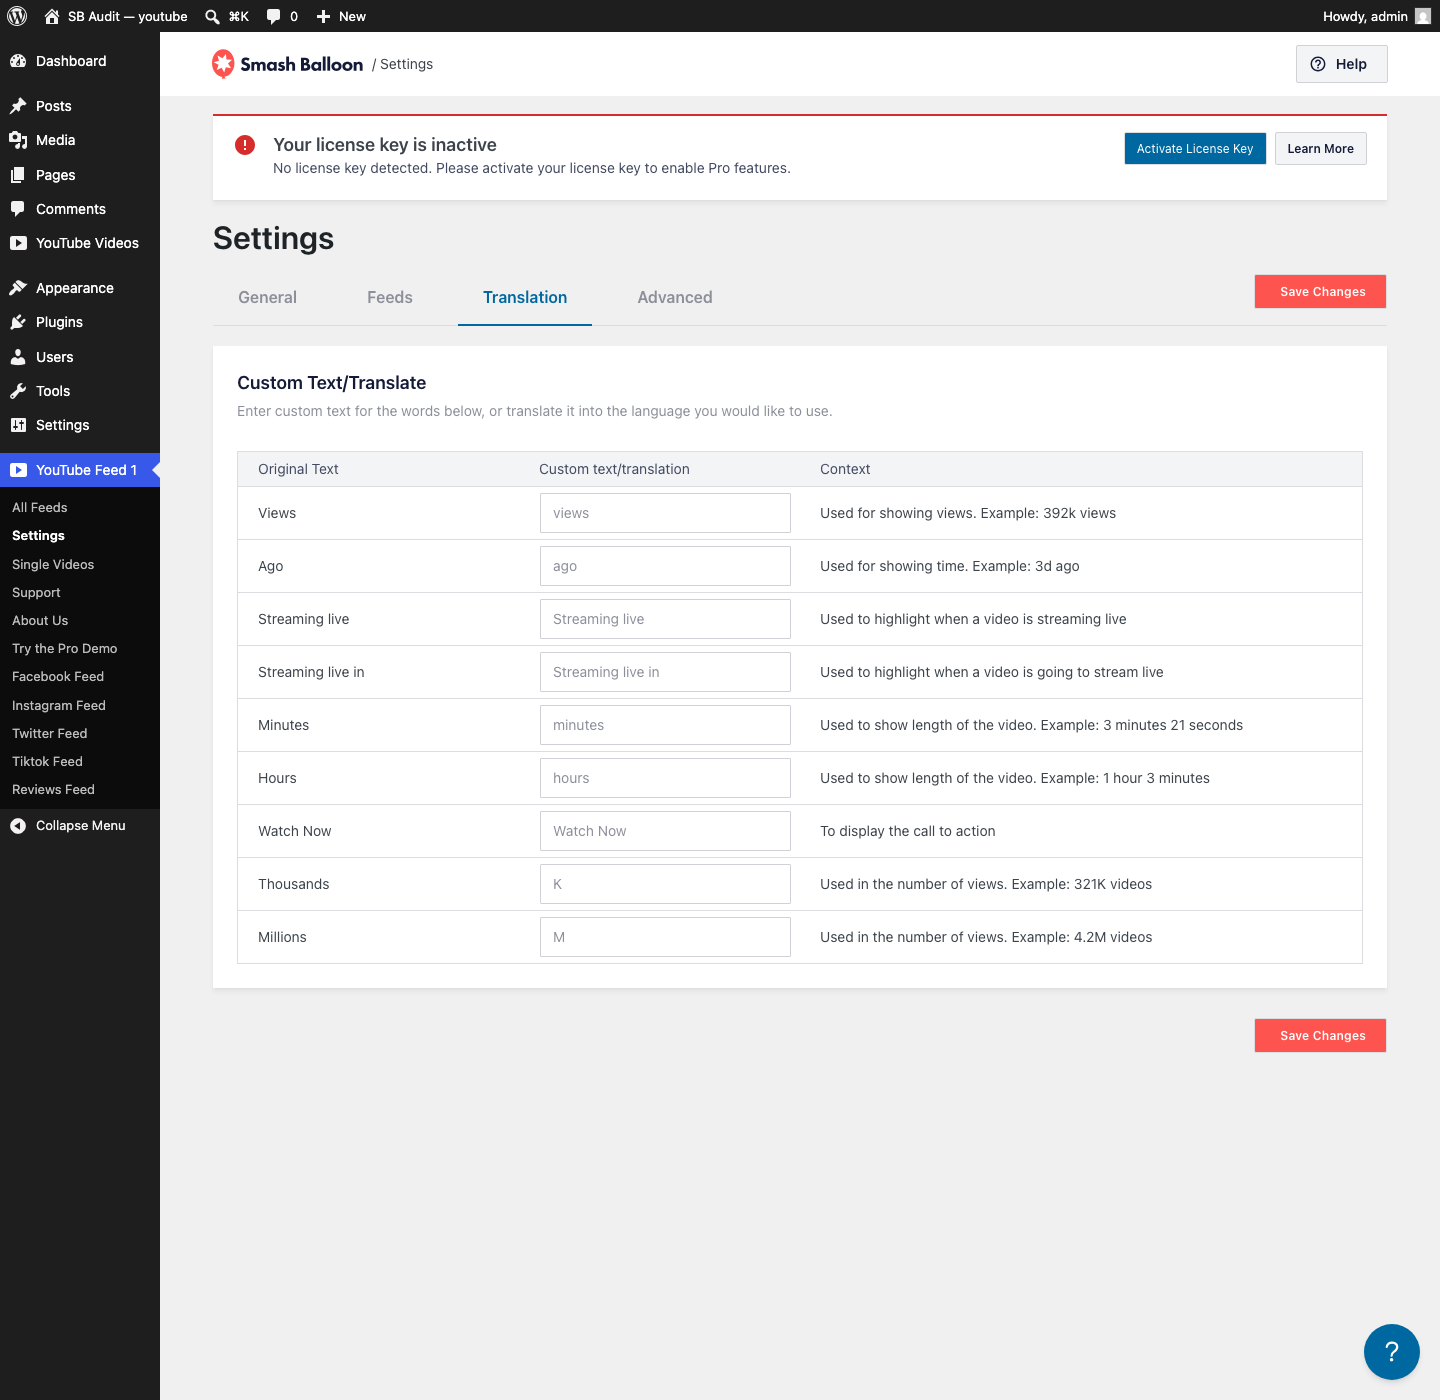Click the Media icon in sidebar

[x=18, y=140]
